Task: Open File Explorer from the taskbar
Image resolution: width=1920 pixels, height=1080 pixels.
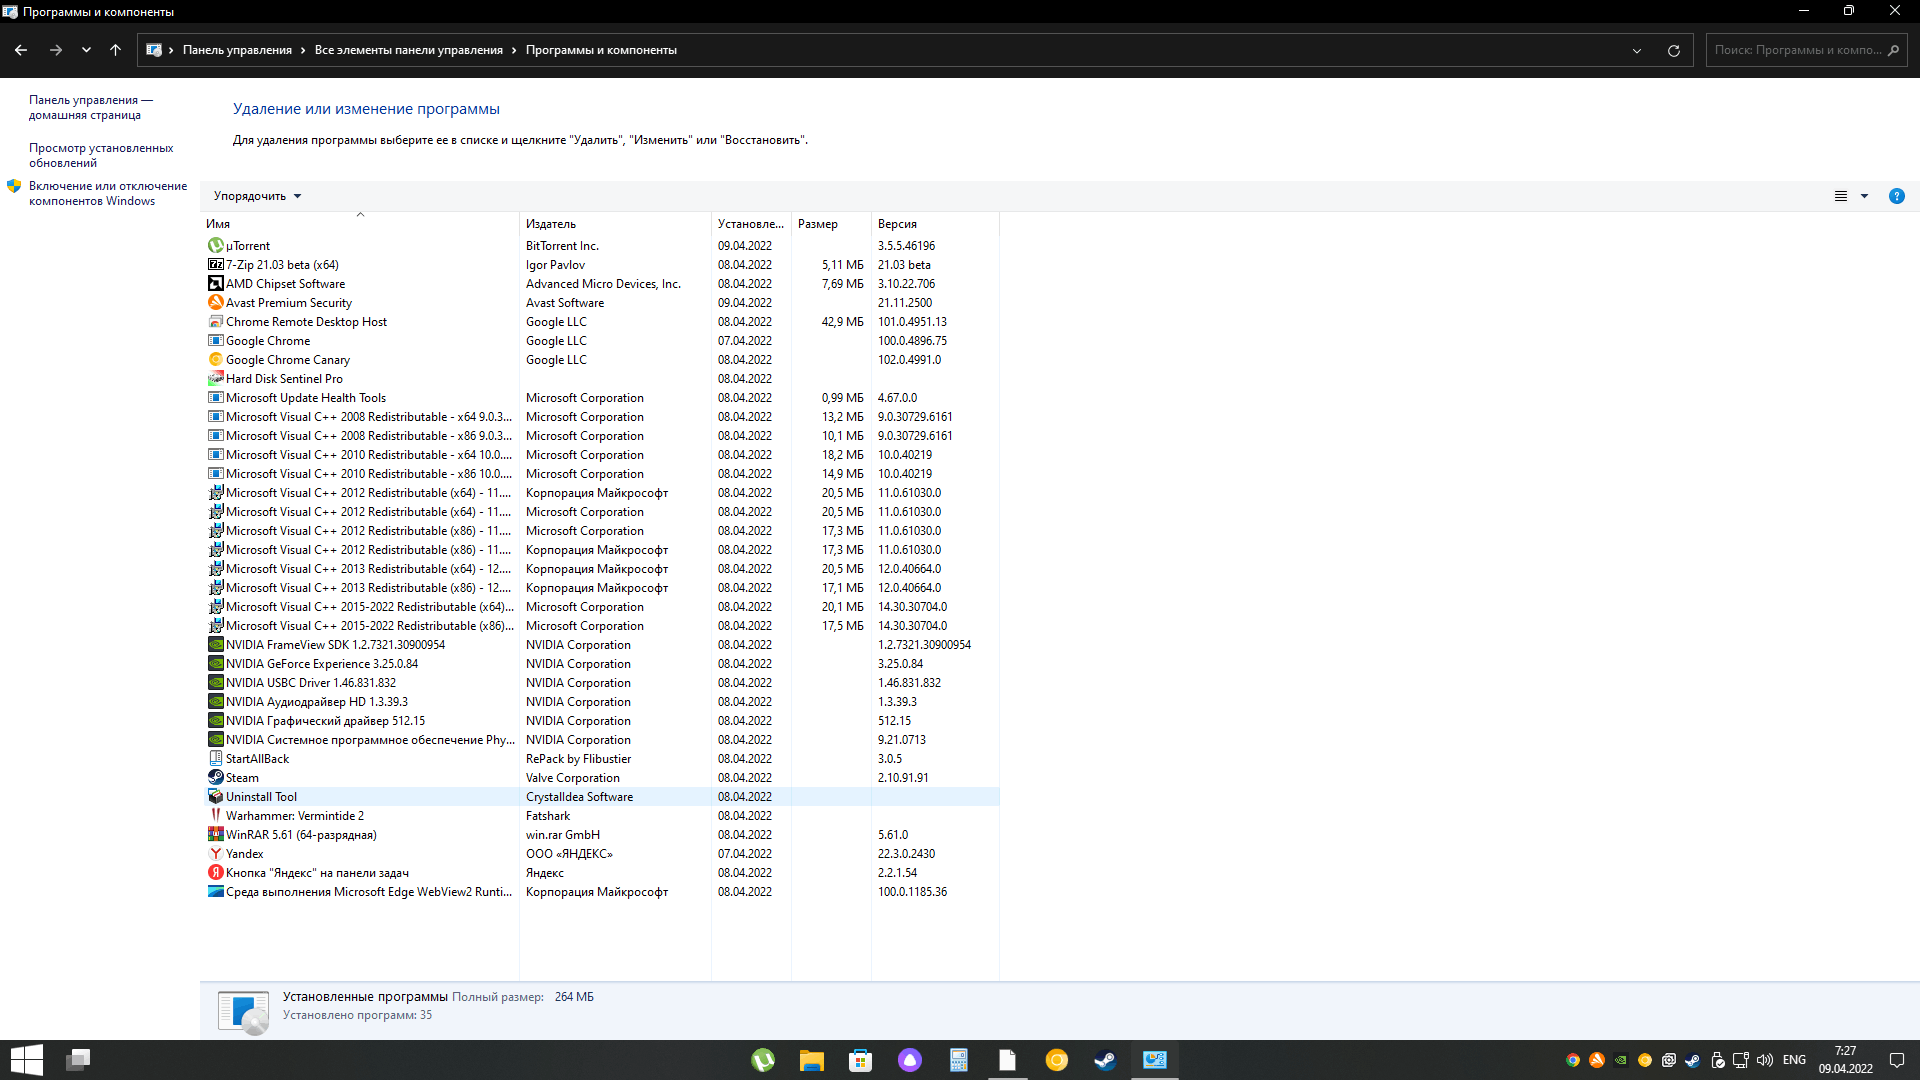Action: [811, 1060]
